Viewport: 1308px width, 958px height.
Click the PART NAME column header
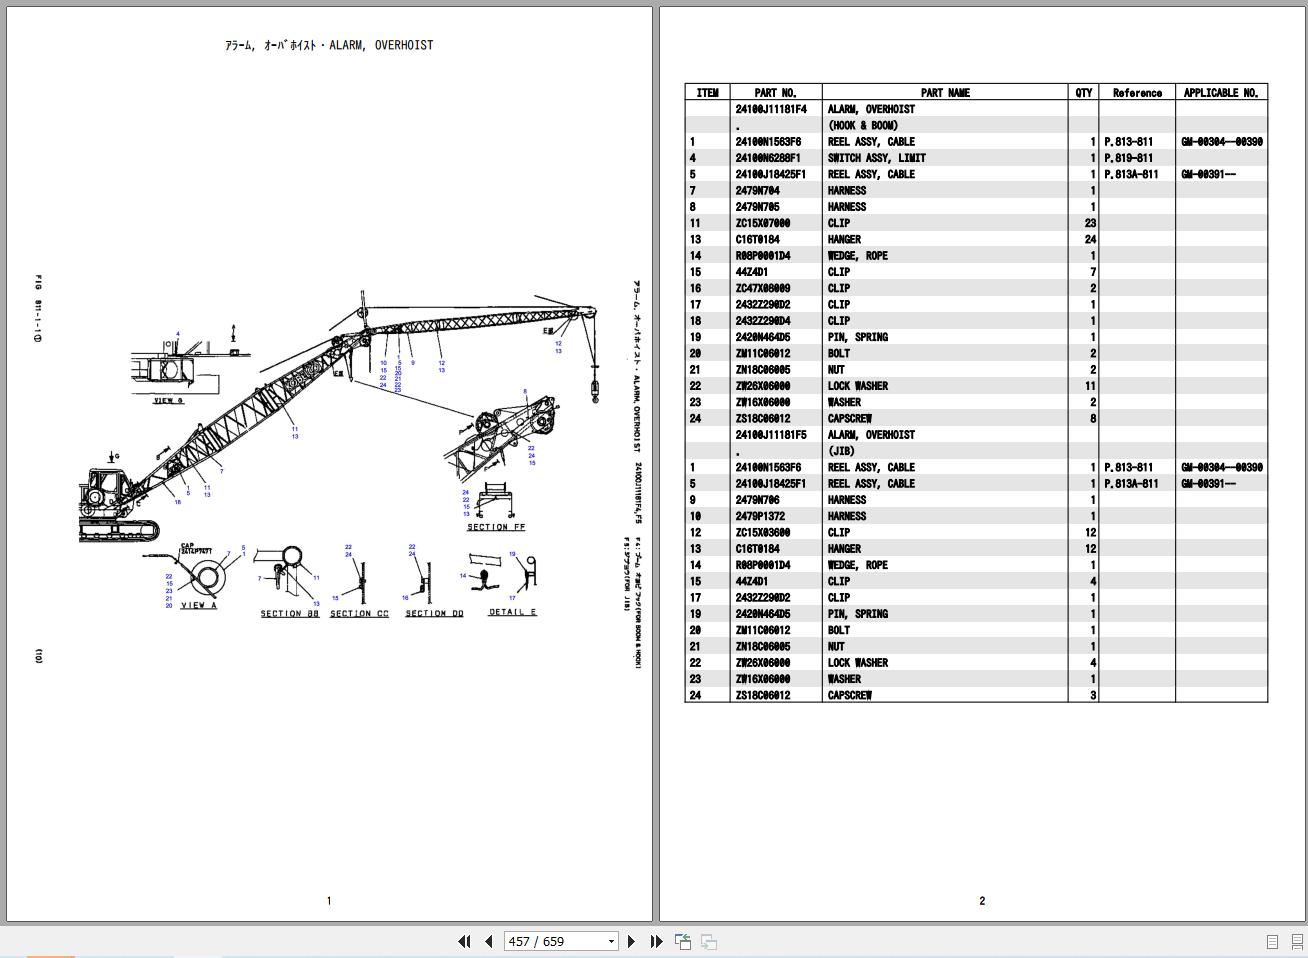945,92
